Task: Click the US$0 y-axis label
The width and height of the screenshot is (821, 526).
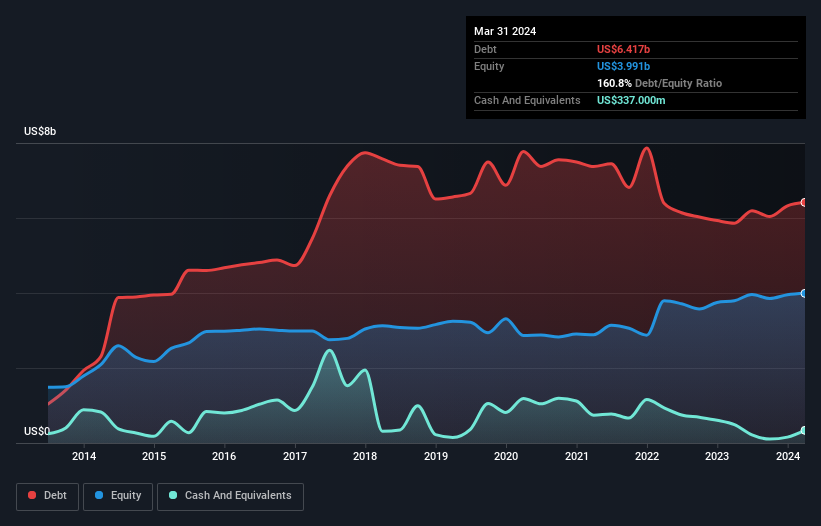Action: [37, 431]
